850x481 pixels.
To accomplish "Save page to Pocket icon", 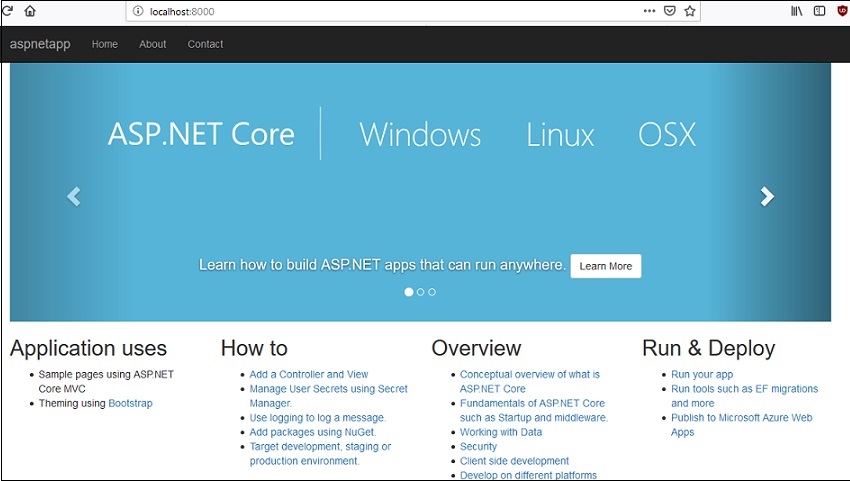I will pyautogui.click(x=669, y=11).
